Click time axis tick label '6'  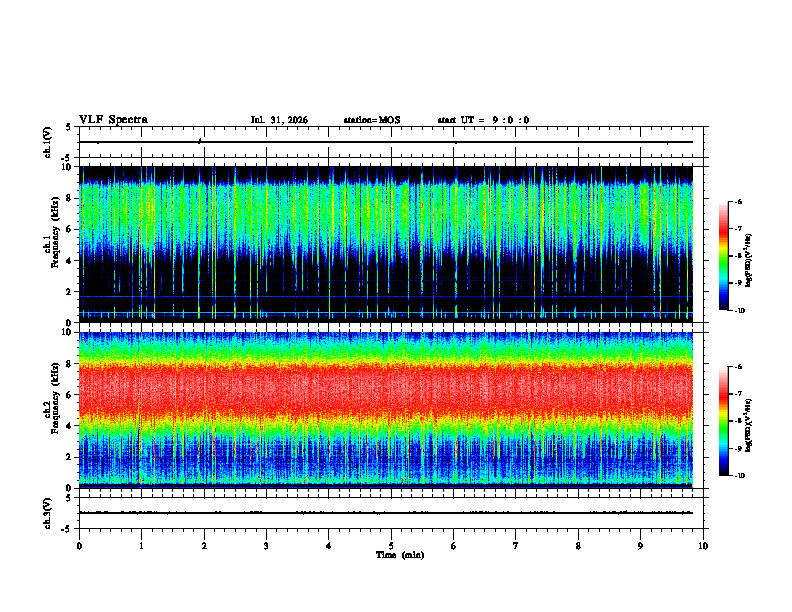454,546
